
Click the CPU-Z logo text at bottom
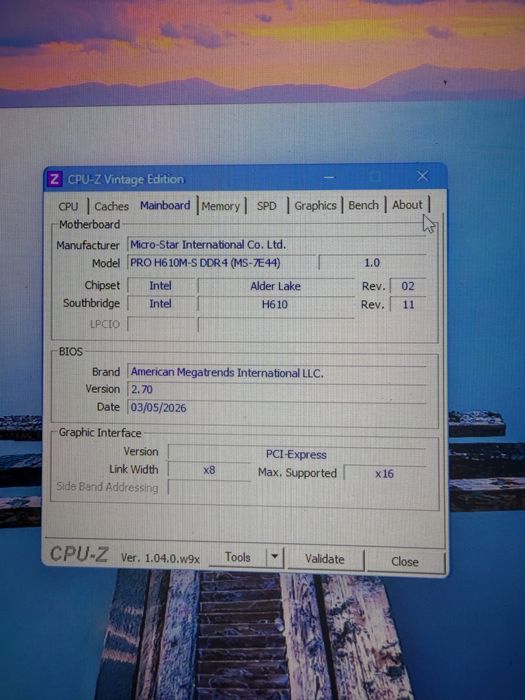(x=79, y=554)
